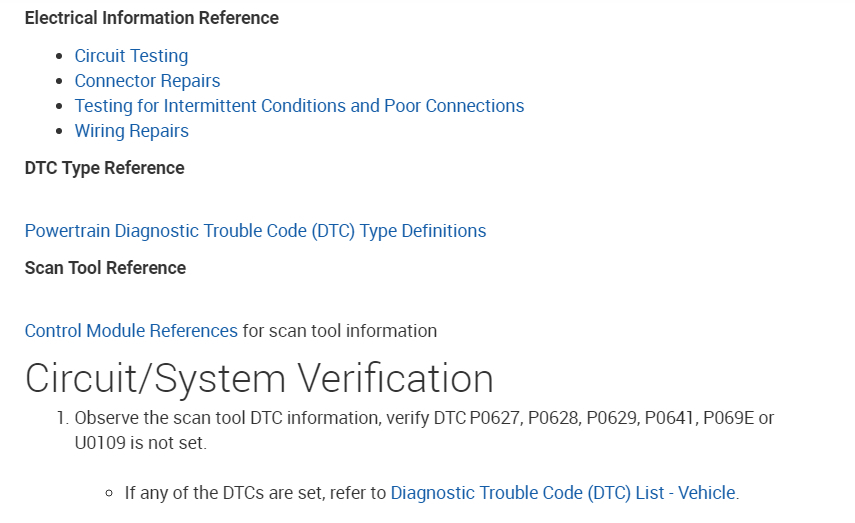Image resolution: width=855 pixels, height=523 pixels.
Task: Open Testing for Intermittent Conditions link
Action: [x=299, y=106]
